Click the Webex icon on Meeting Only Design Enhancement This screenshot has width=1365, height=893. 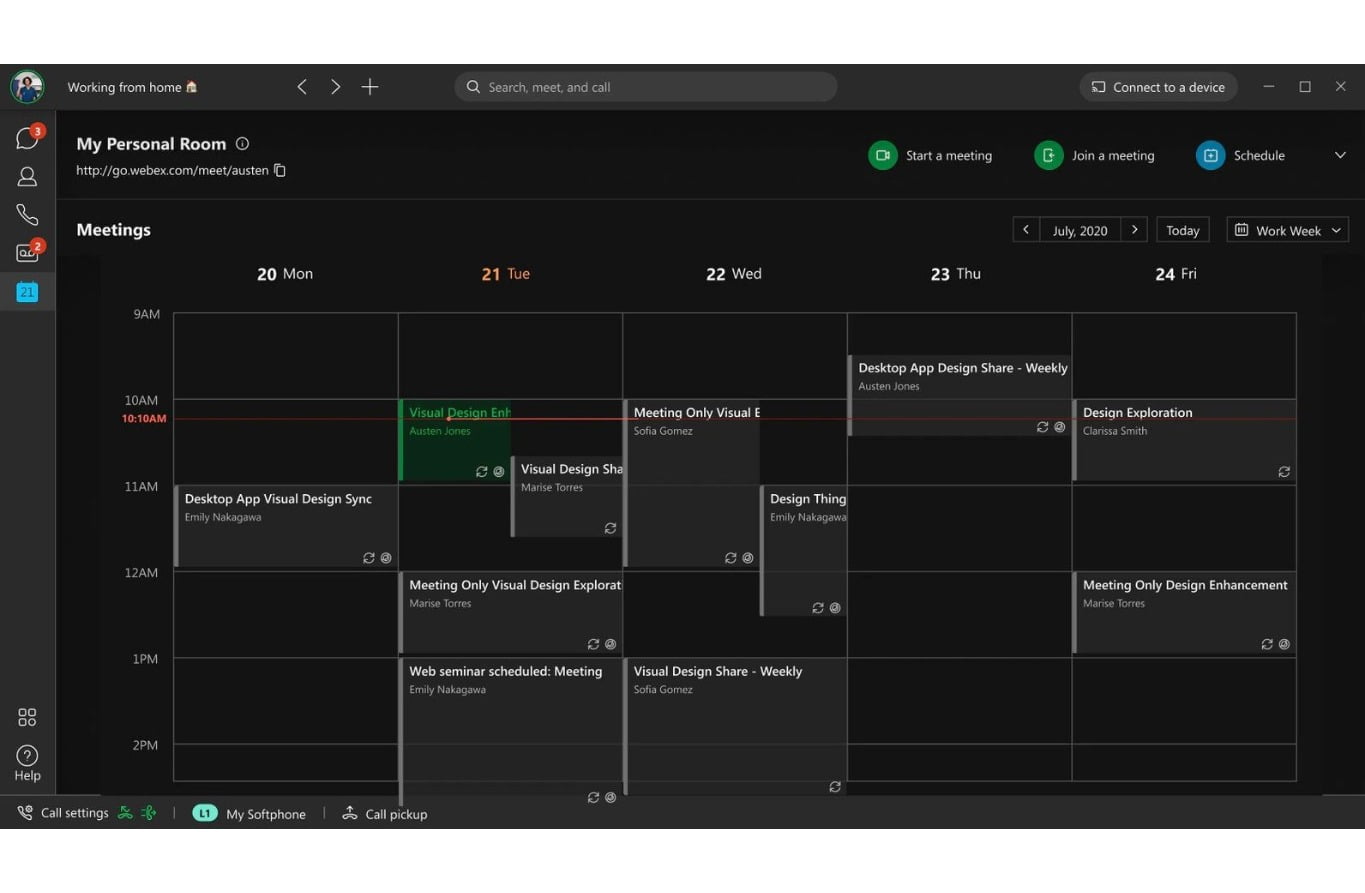[x=1284, y=645]
